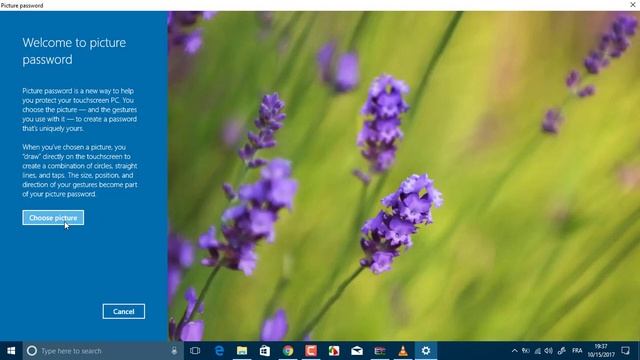Close the Picture password window
The width and height of the screenshot is (640, 360).
(x=633, y=5)
